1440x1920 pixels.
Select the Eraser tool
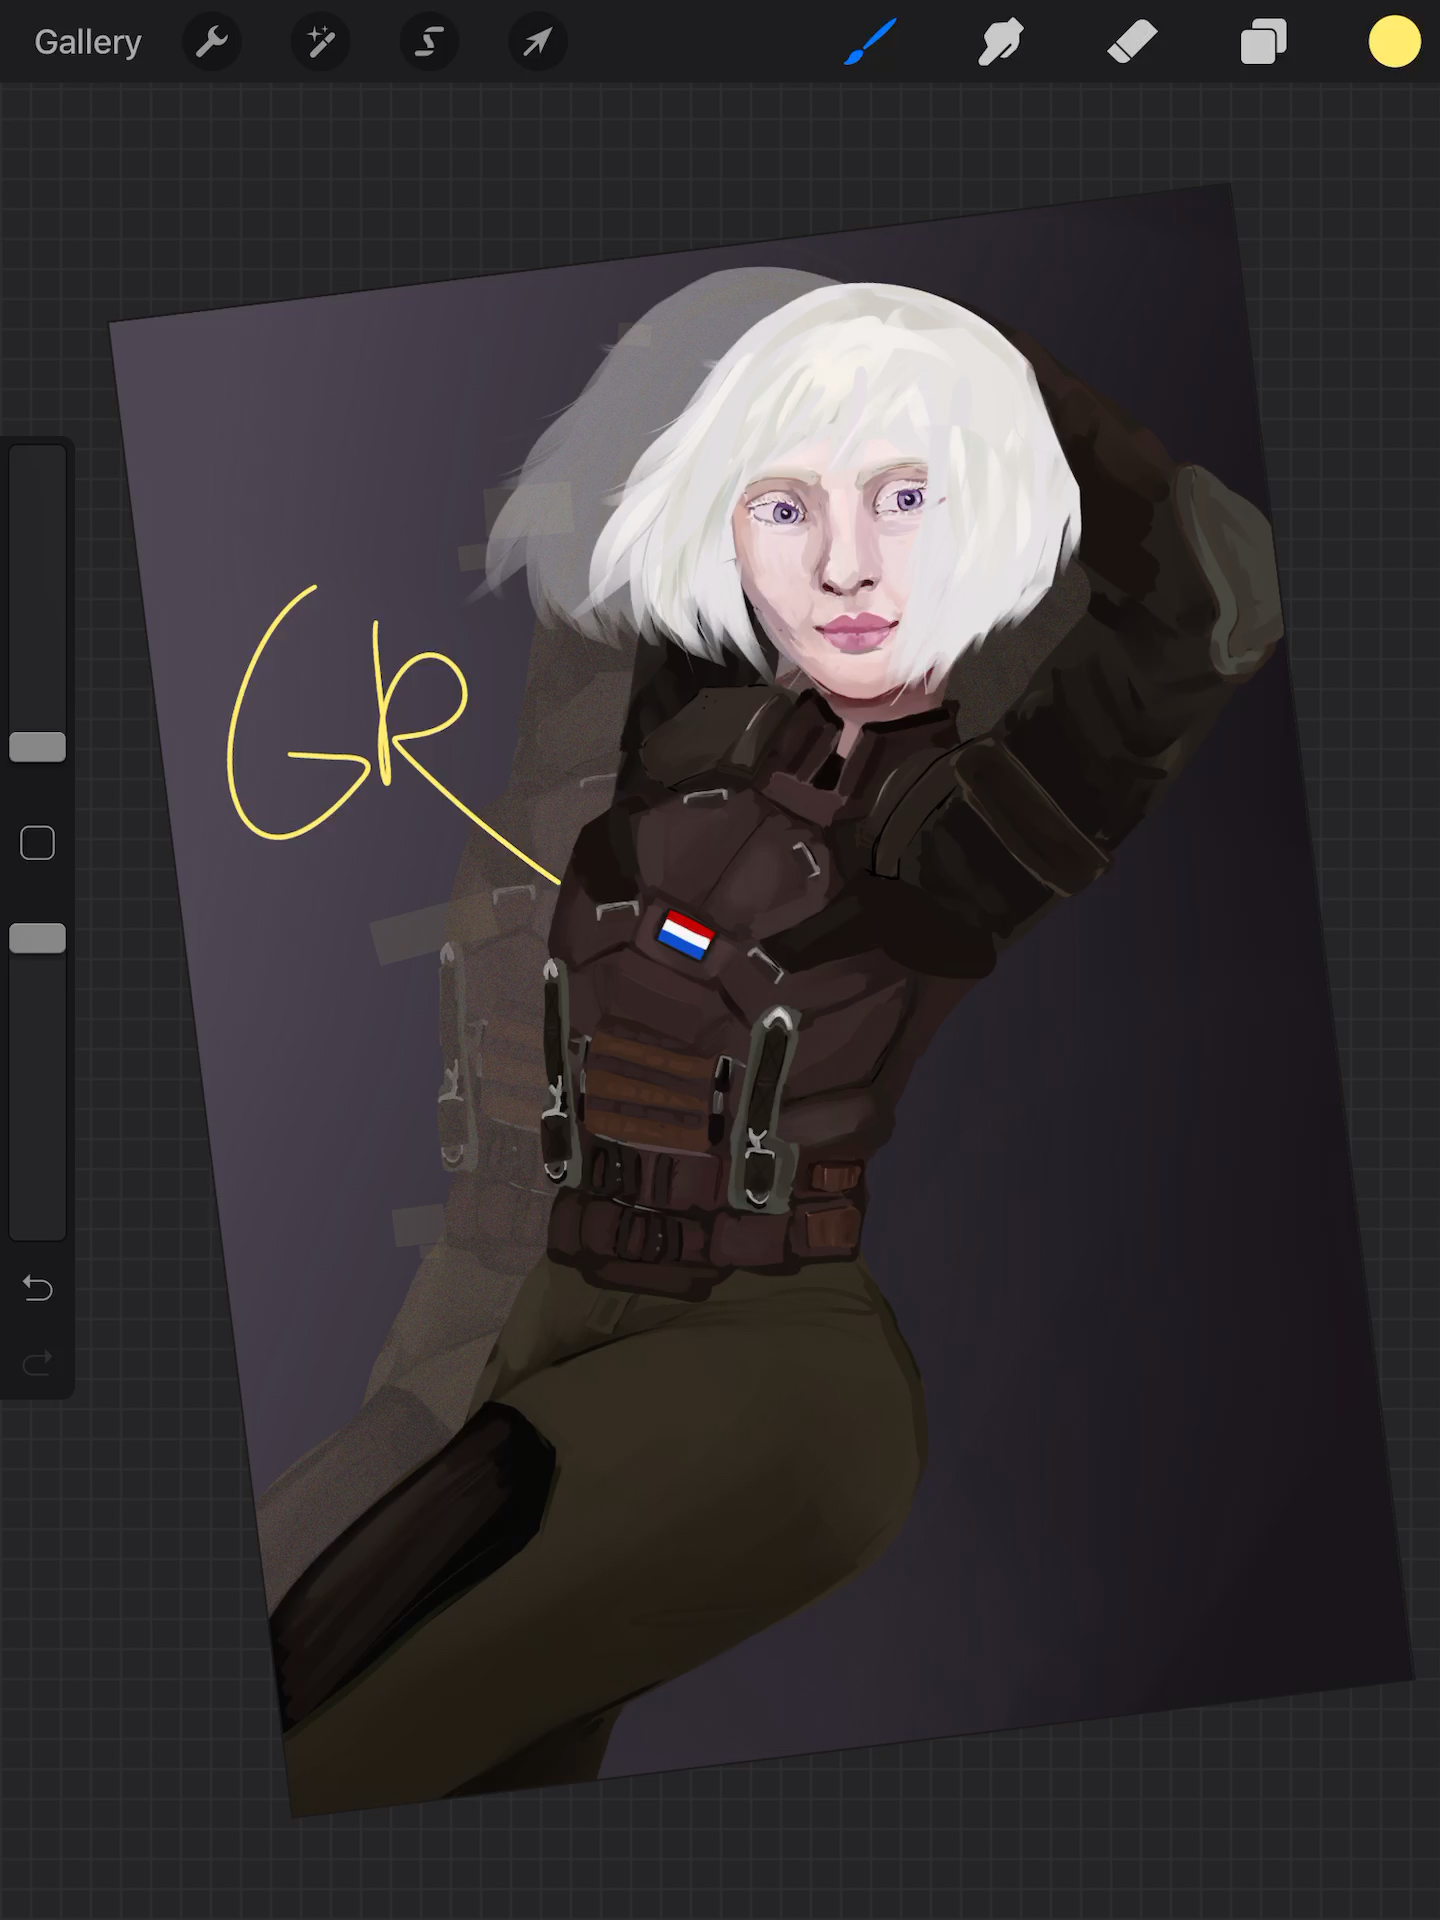pyautogui.click(x=1132, y=42)
